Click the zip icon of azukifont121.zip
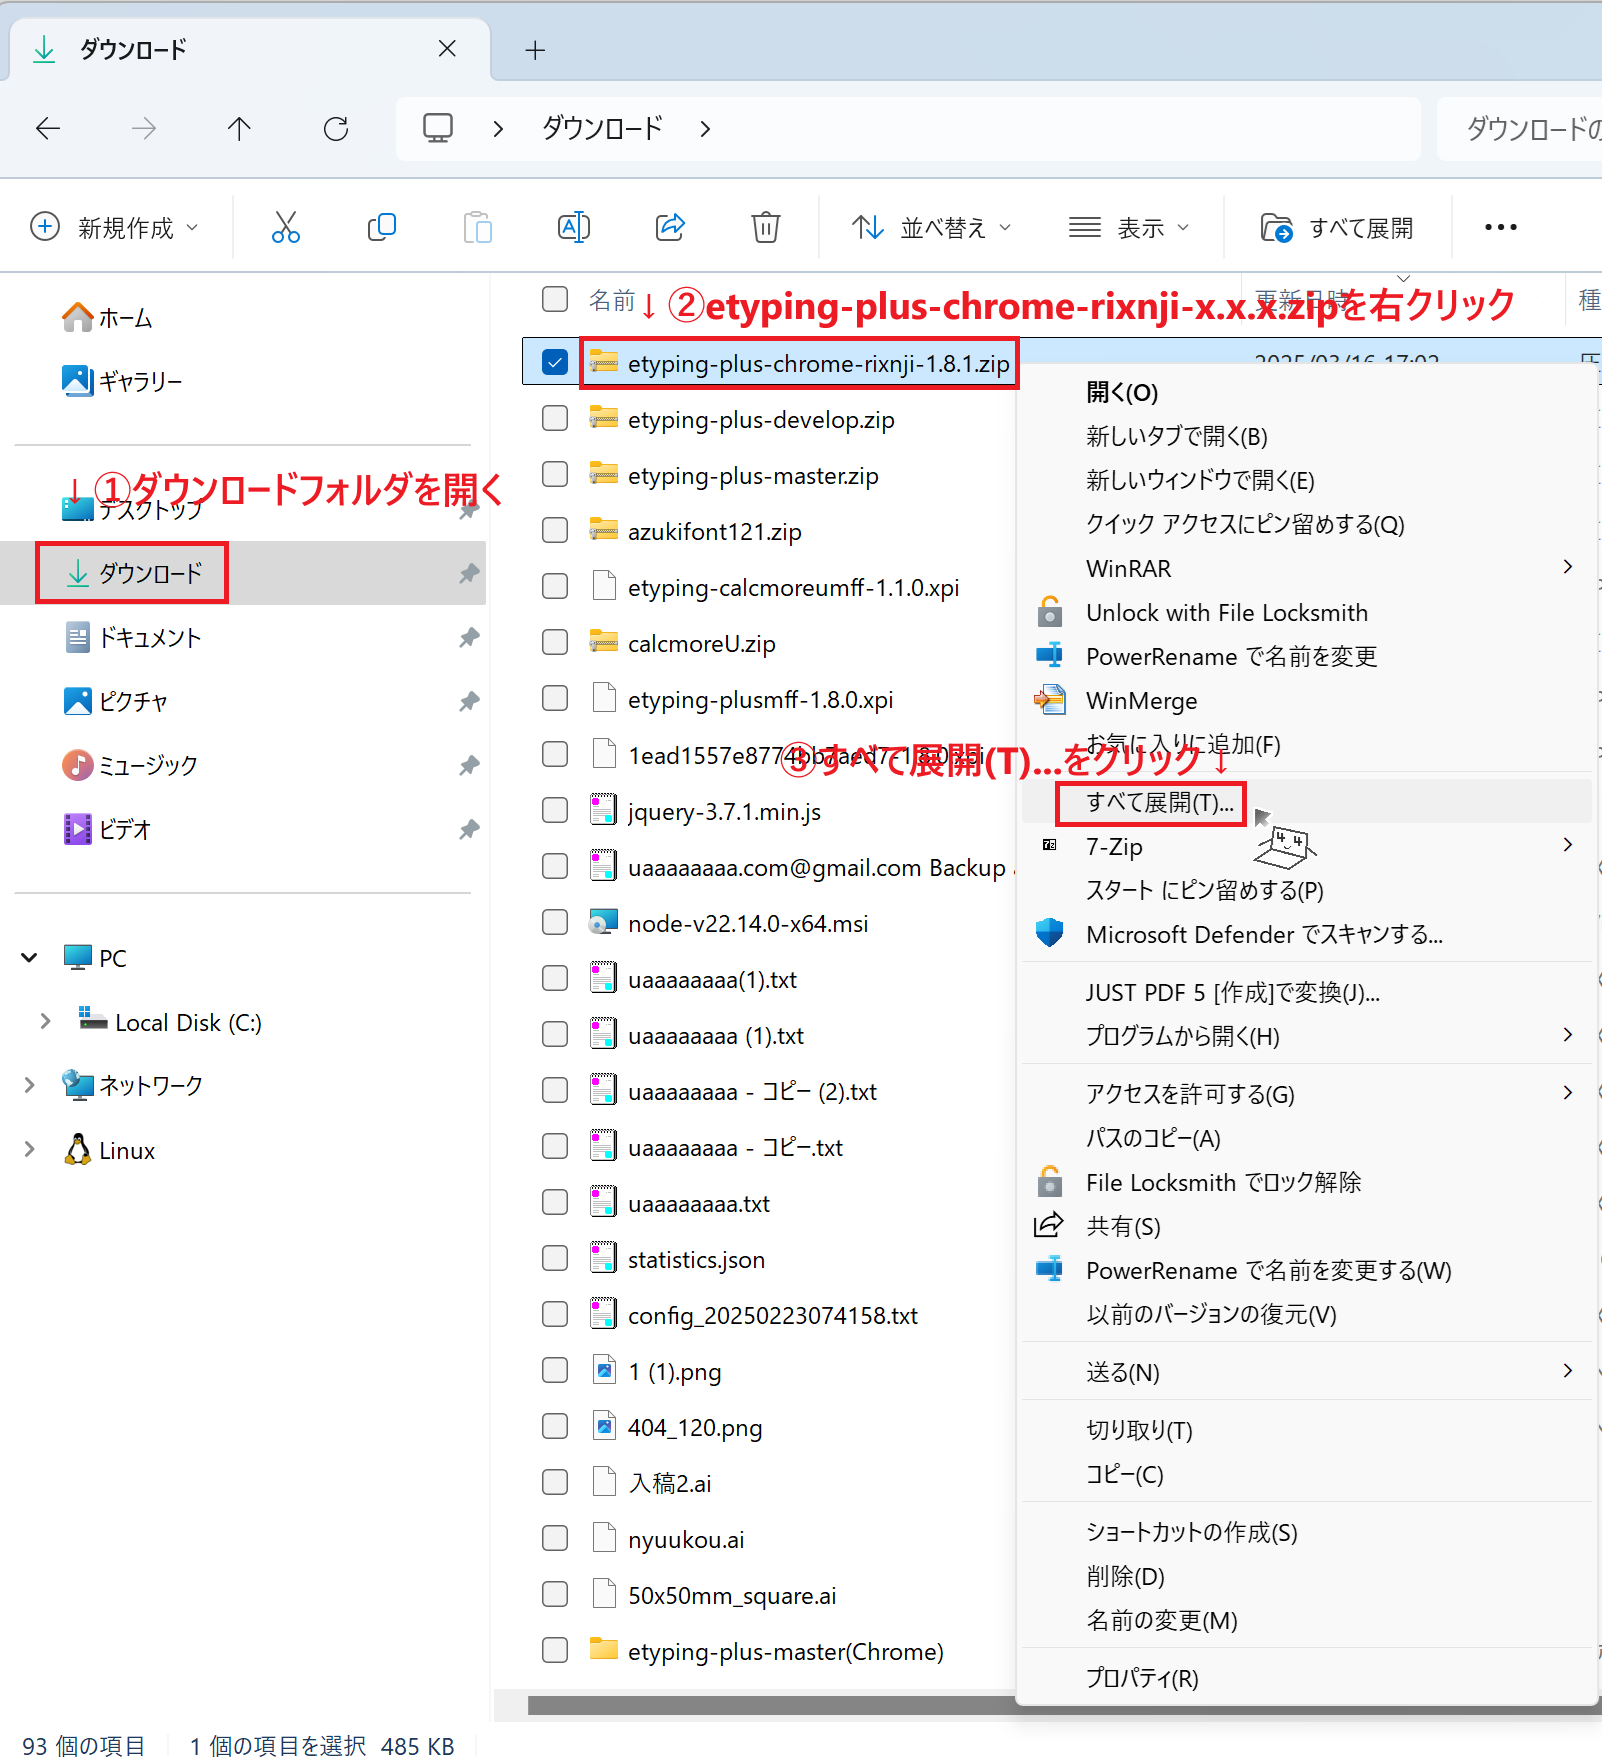 click(603, 529)
